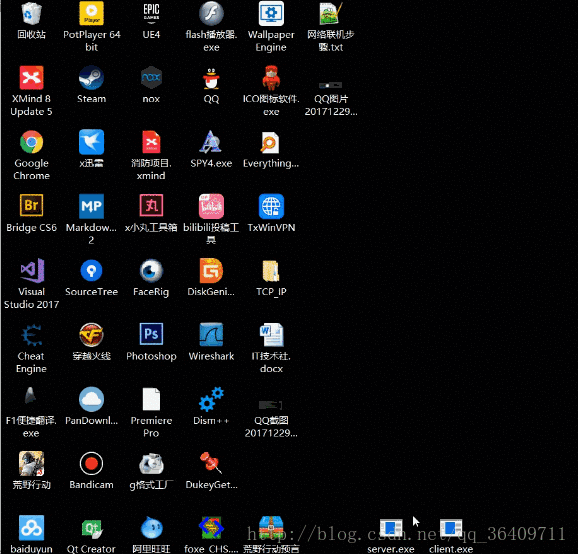Select QQ截图20171229 image file
The width and height of the screenshot is (578, 554).
click(x=270, y=405)
